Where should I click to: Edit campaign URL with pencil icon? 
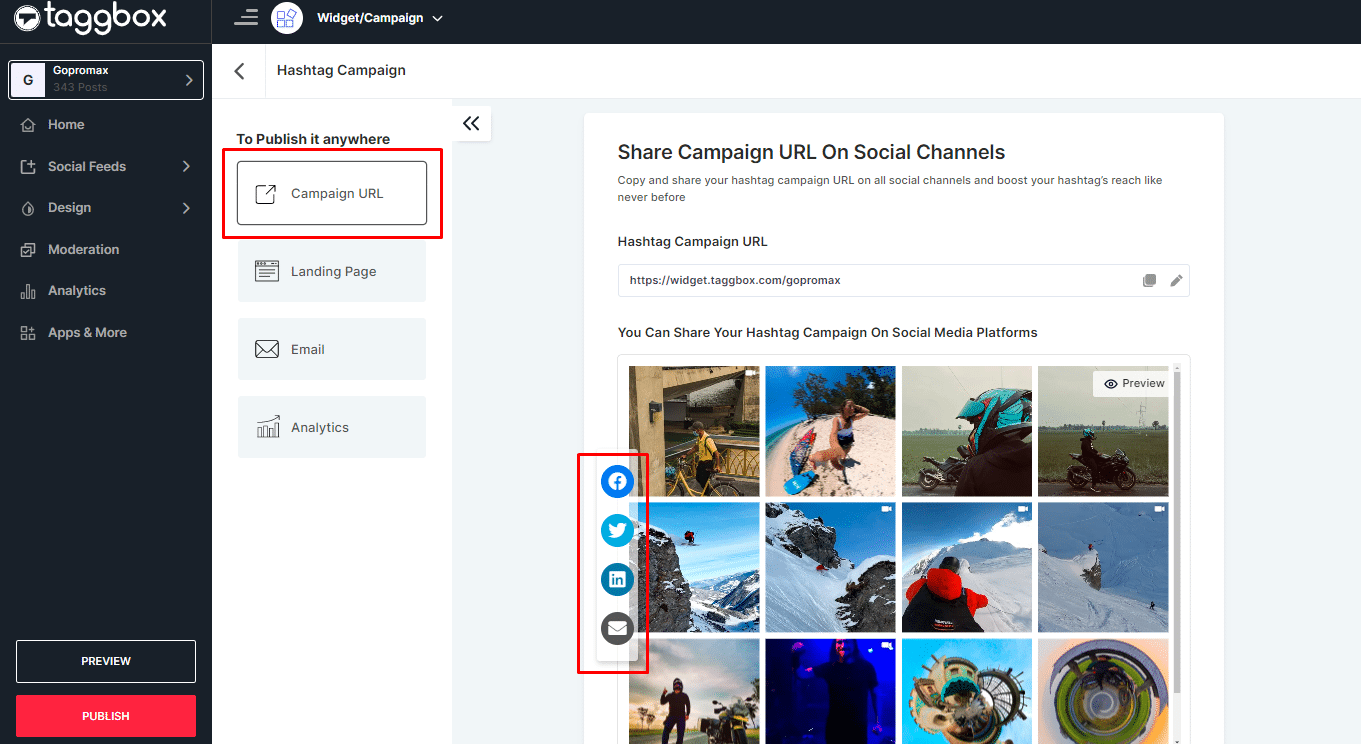click(1176, 281)
